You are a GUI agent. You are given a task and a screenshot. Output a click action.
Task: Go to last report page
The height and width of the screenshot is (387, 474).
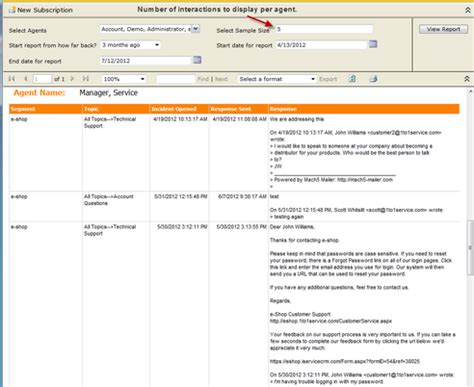pyautogui.click(x=86, y=79)
